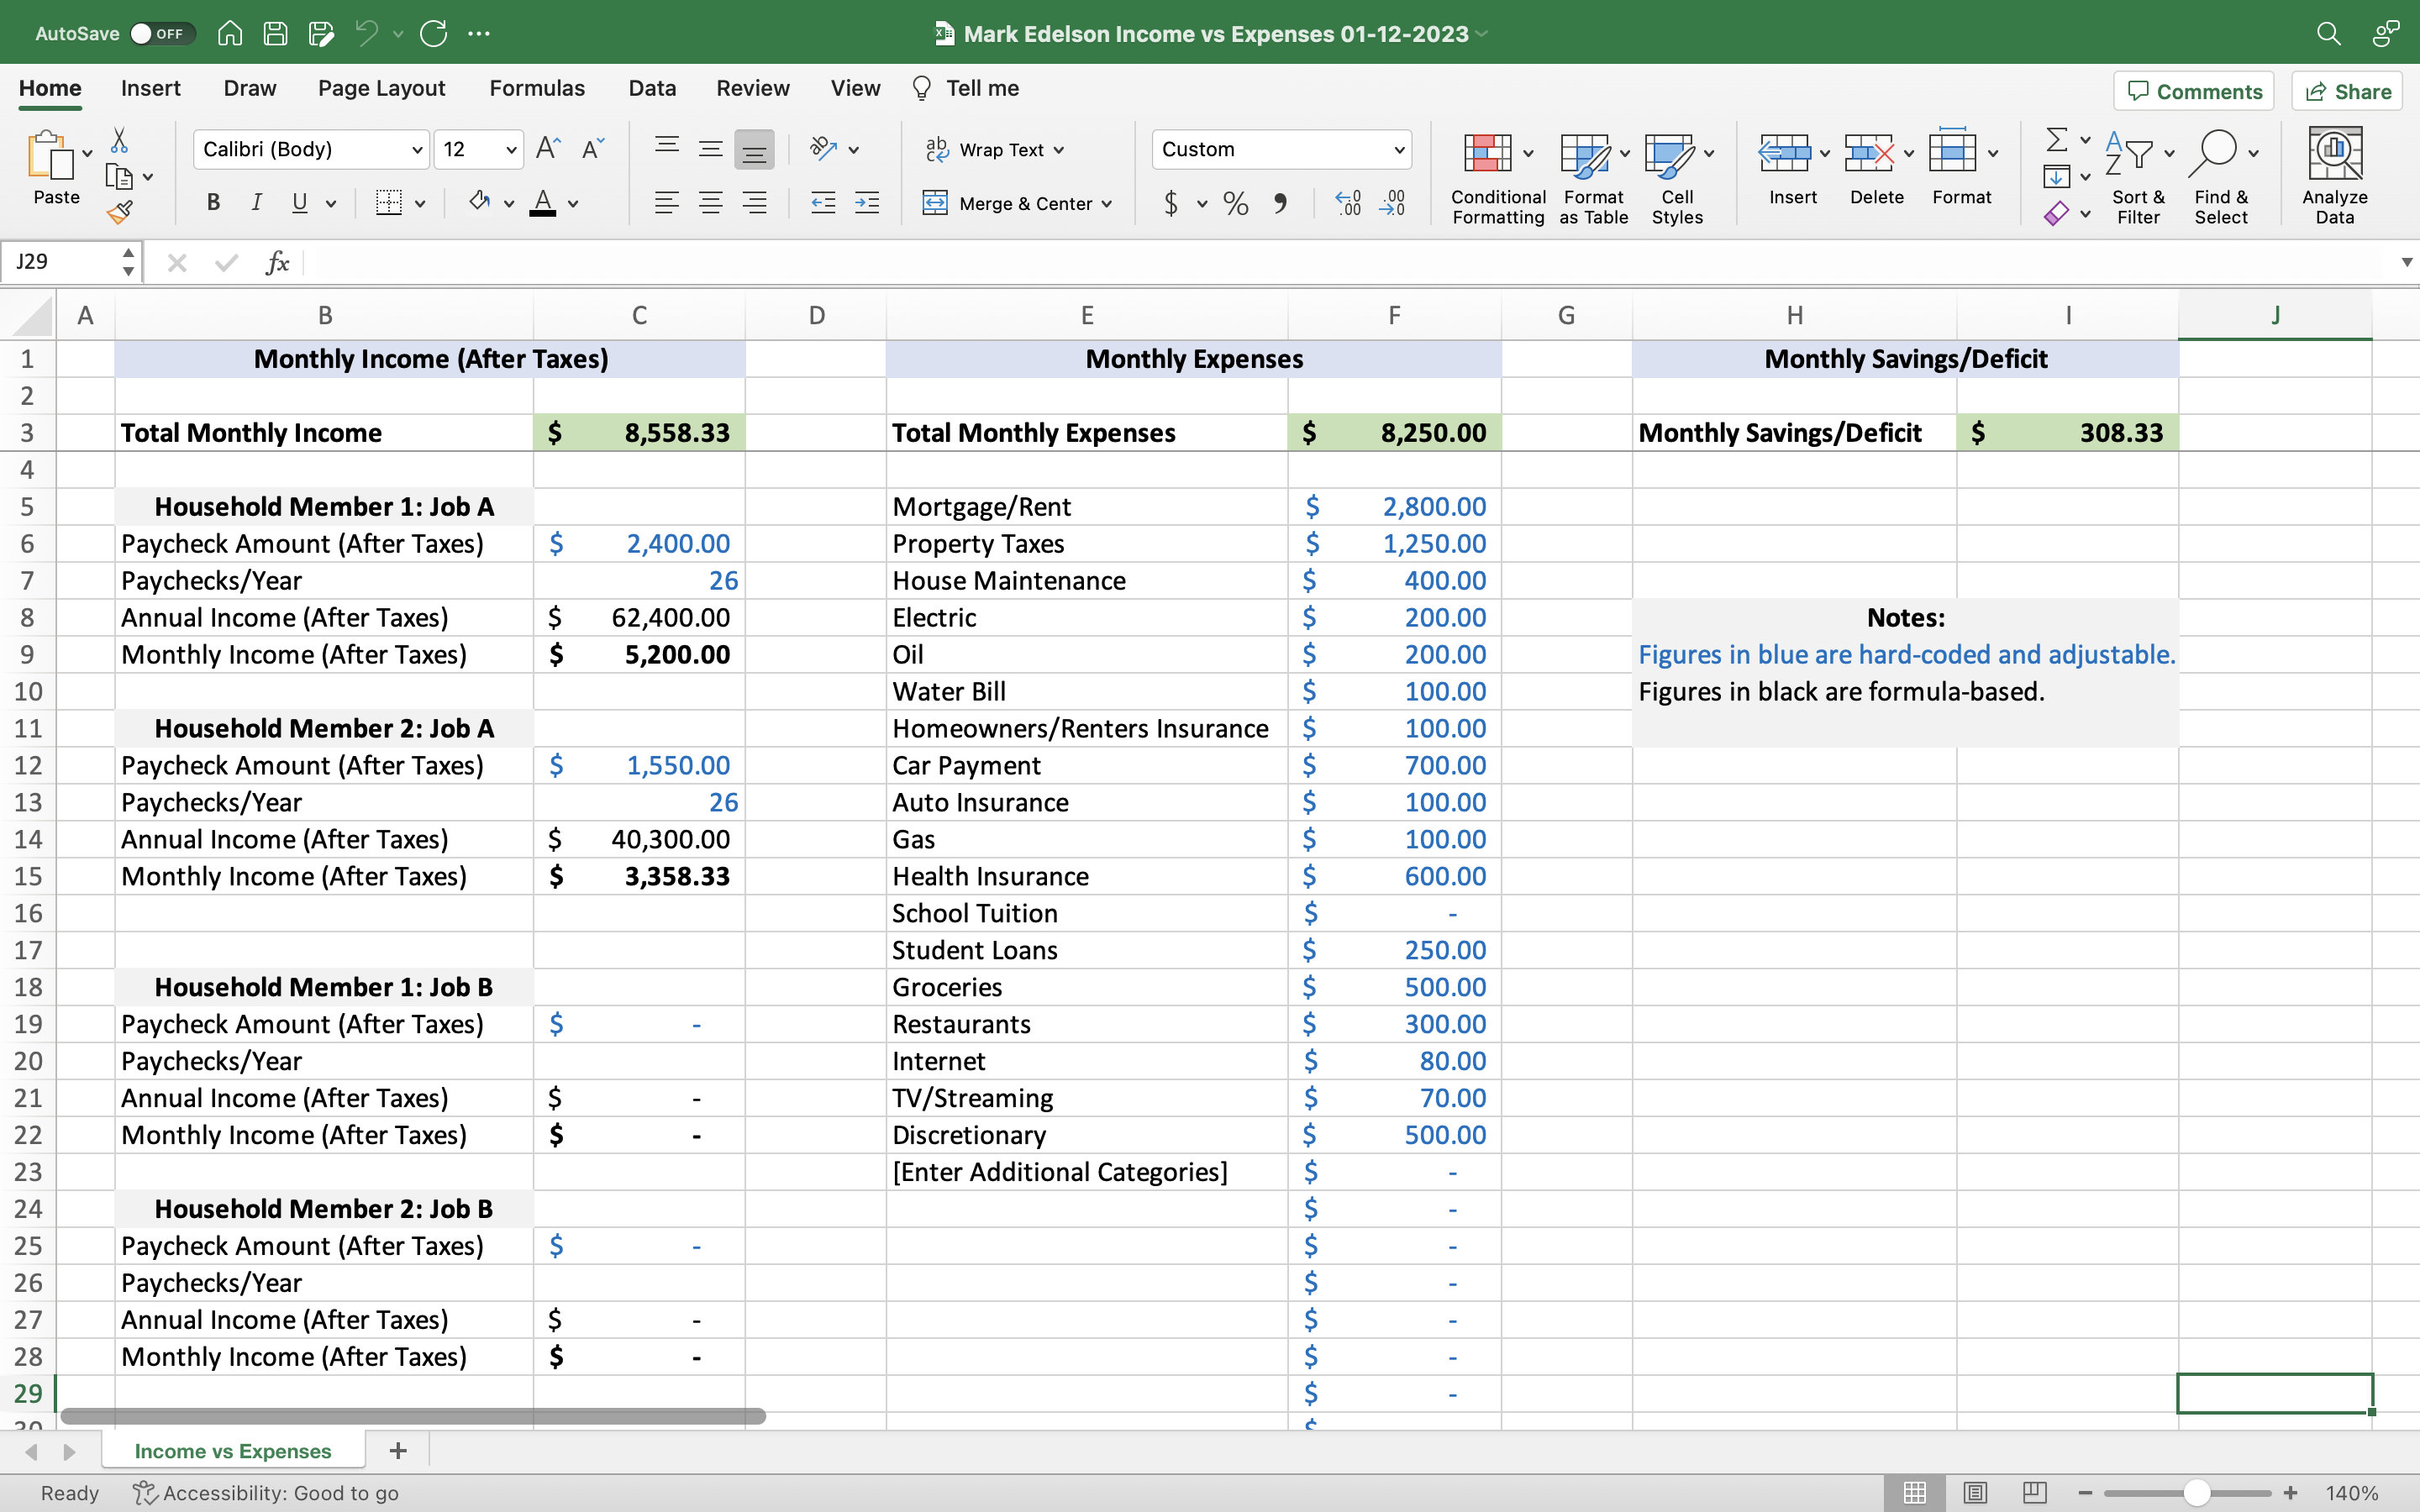This screenshot has width=2420, height=1512.
Task: Apply percentage number format
Action: (x=1235, y=204)
